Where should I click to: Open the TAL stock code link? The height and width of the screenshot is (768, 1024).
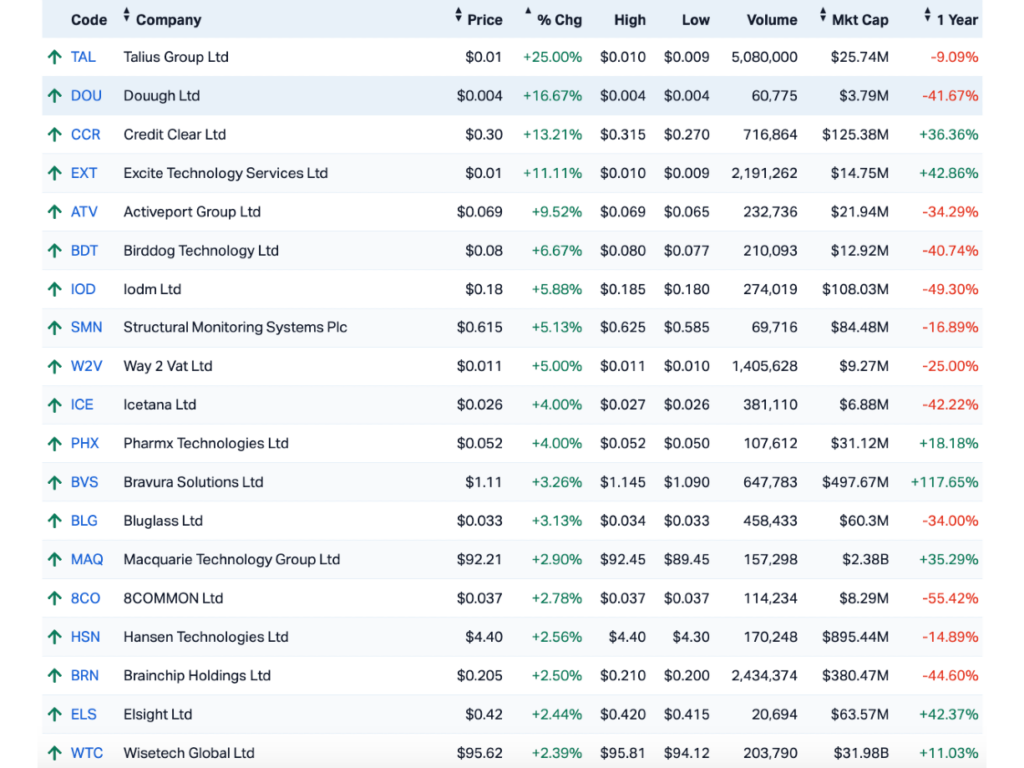point(83,57)
